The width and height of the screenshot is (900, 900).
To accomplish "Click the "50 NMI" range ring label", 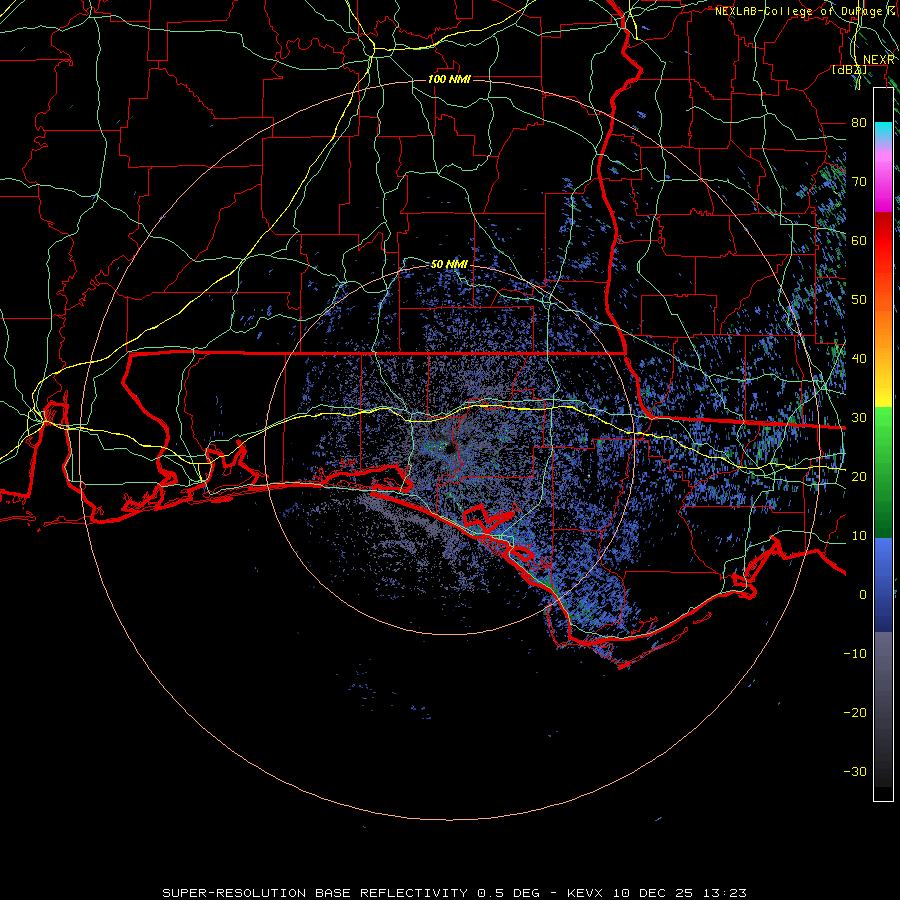I will (x=449, y=264).
